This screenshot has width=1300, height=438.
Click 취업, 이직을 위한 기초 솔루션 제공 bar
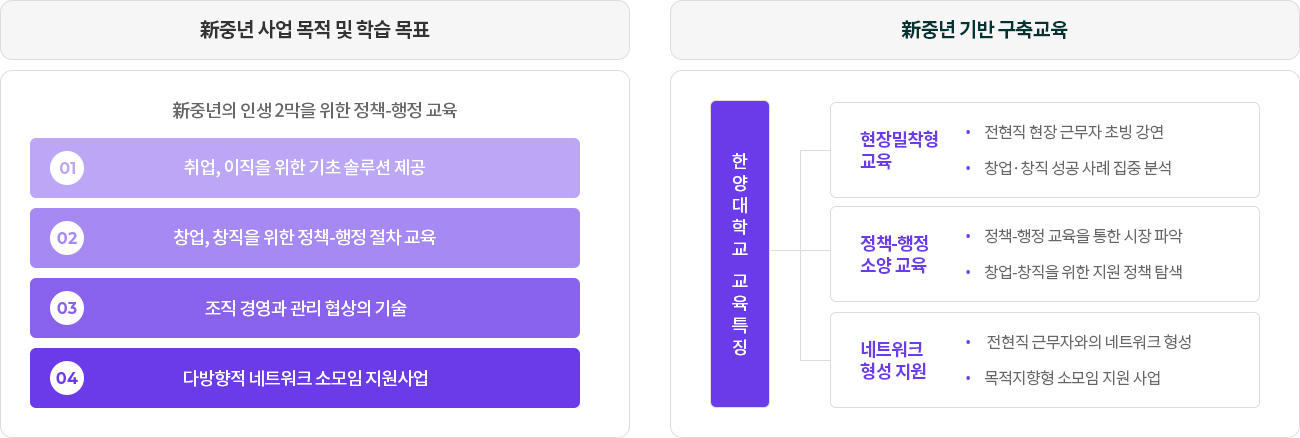click(x=305, y=168)
